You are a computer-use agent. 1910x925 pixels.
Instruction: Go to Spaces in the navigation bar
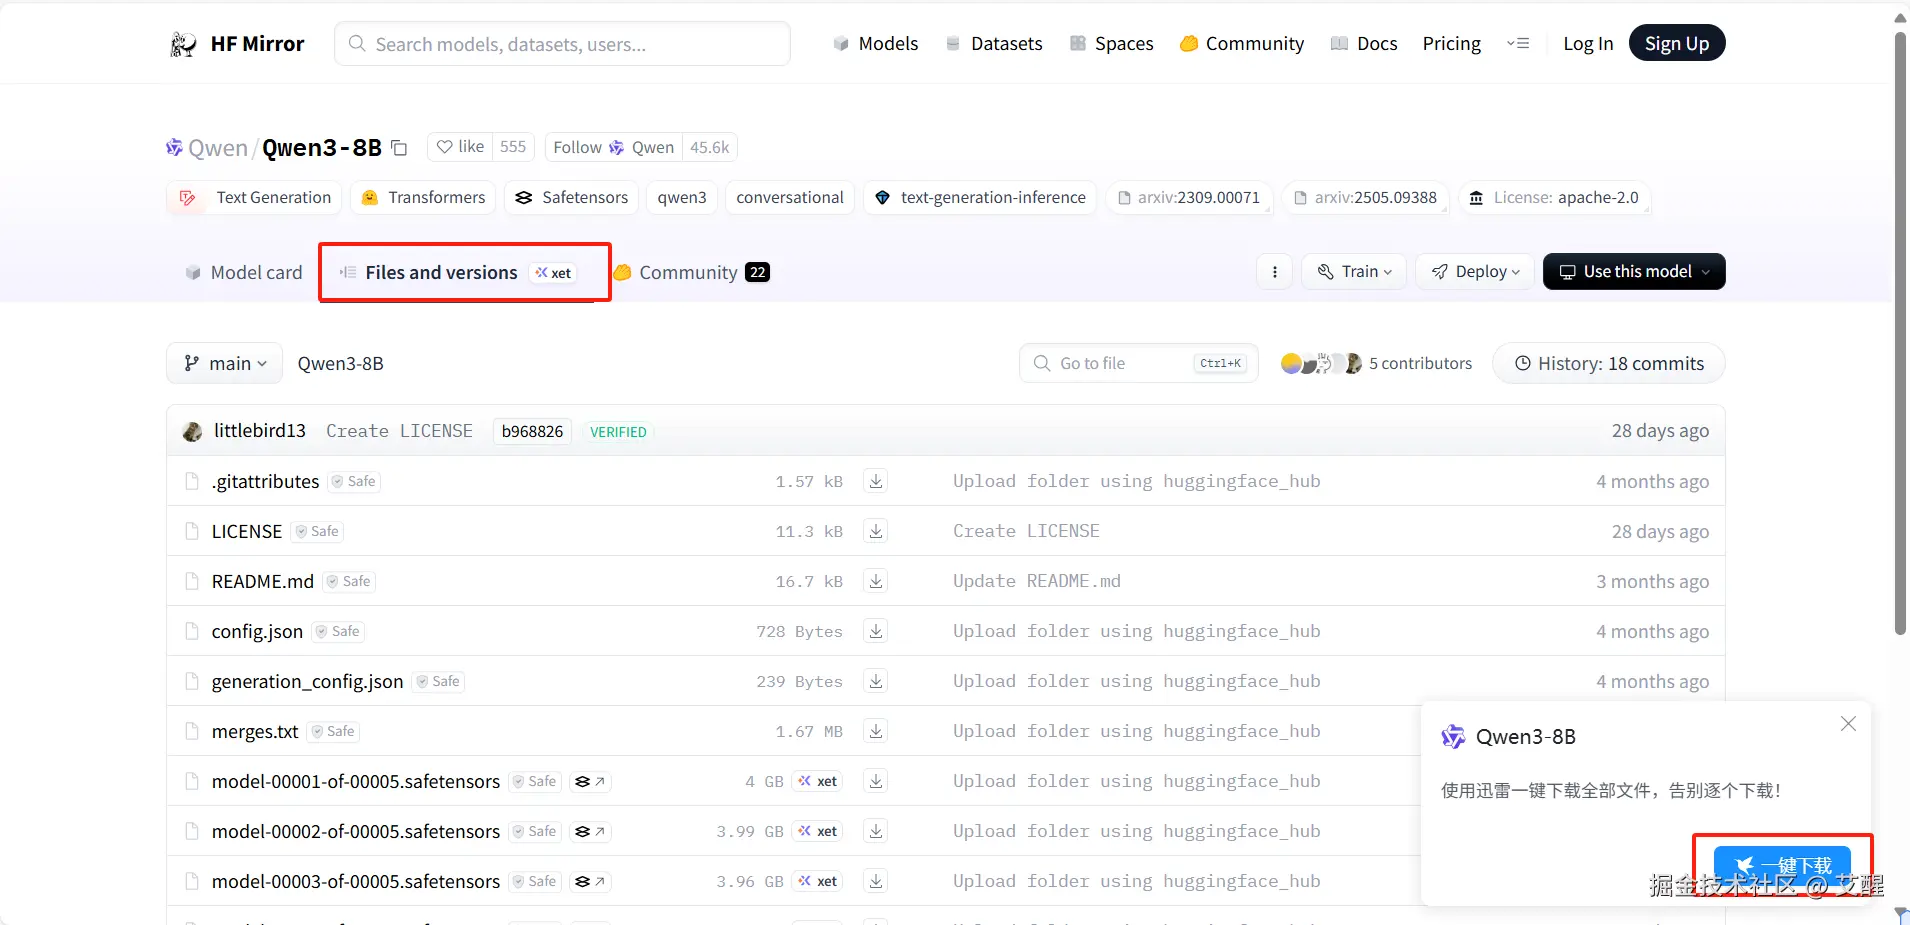(1112, 44)
